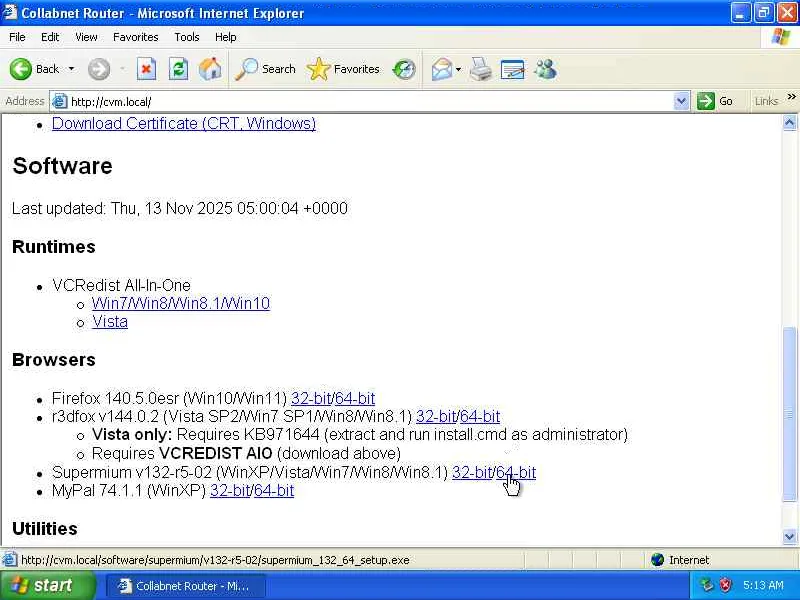
Task: Open Download Certificate (CRT, Windows) link
Action: [184, 123]
